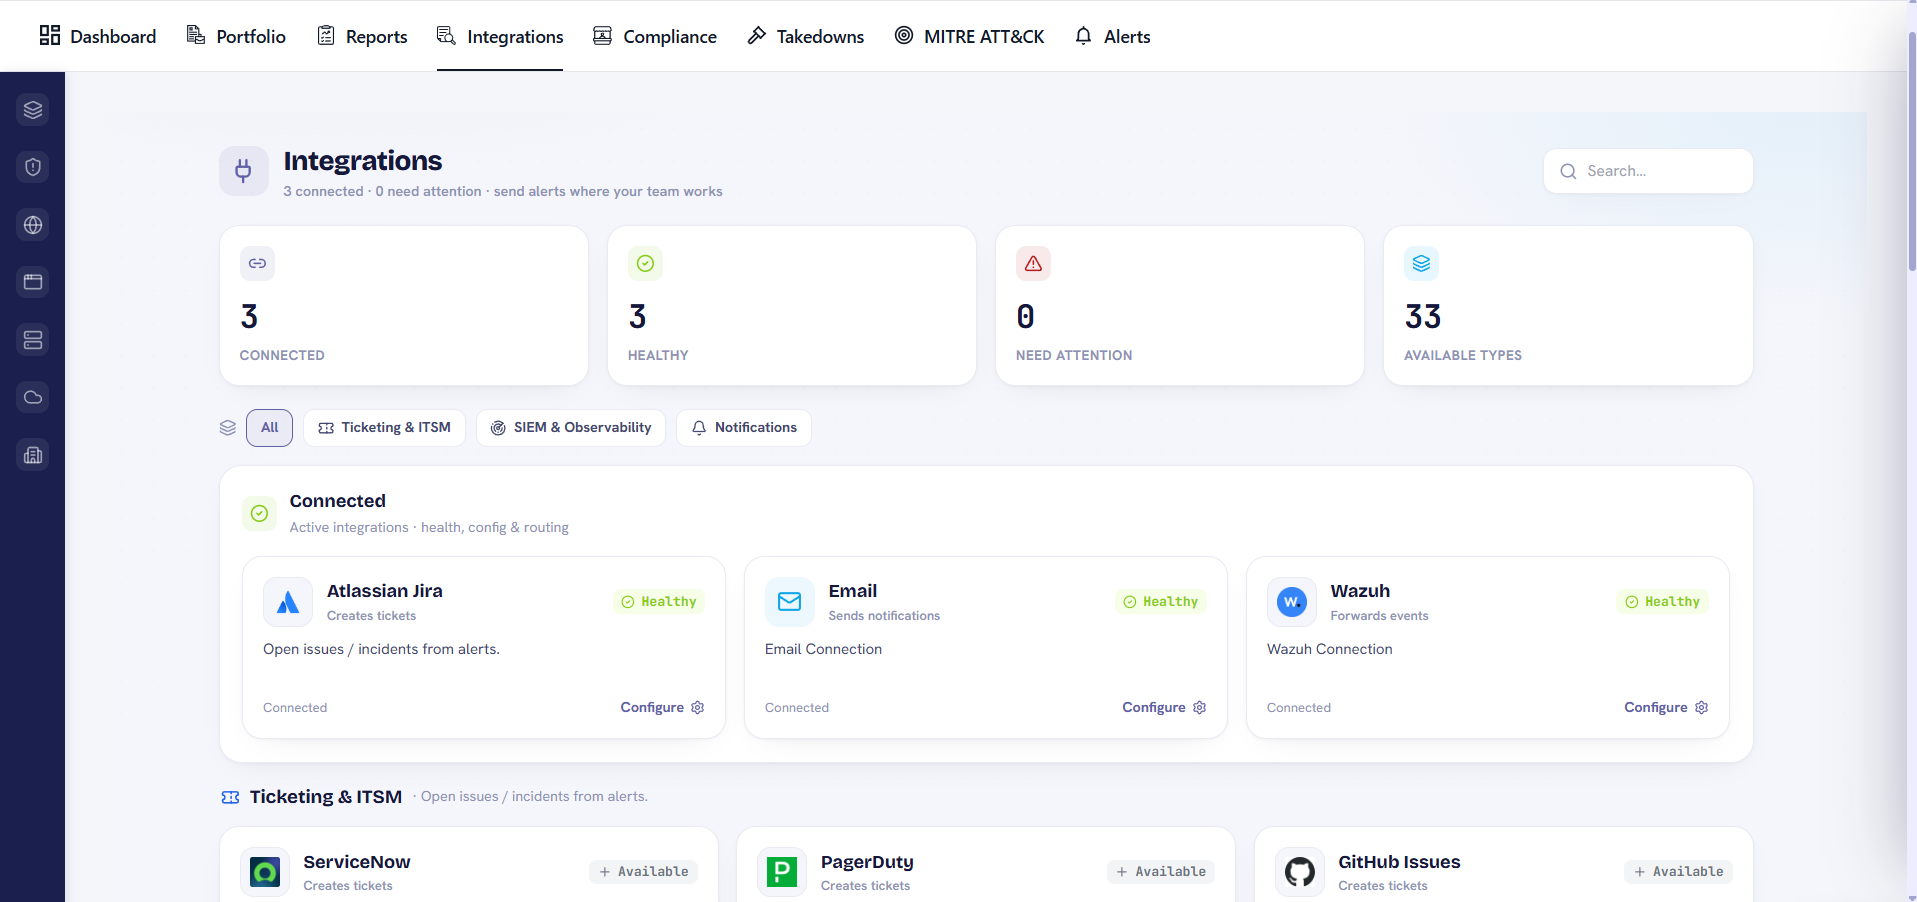Filter by Notifications
The width and height of the screenshot is (1917, 902).
coord(745,428)
